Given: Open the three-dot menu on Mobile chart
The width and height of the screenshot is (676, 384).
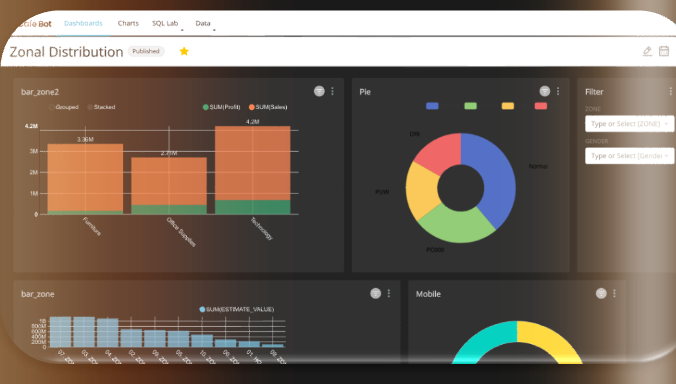Looking at the screenshot, I should coord(614,293).
